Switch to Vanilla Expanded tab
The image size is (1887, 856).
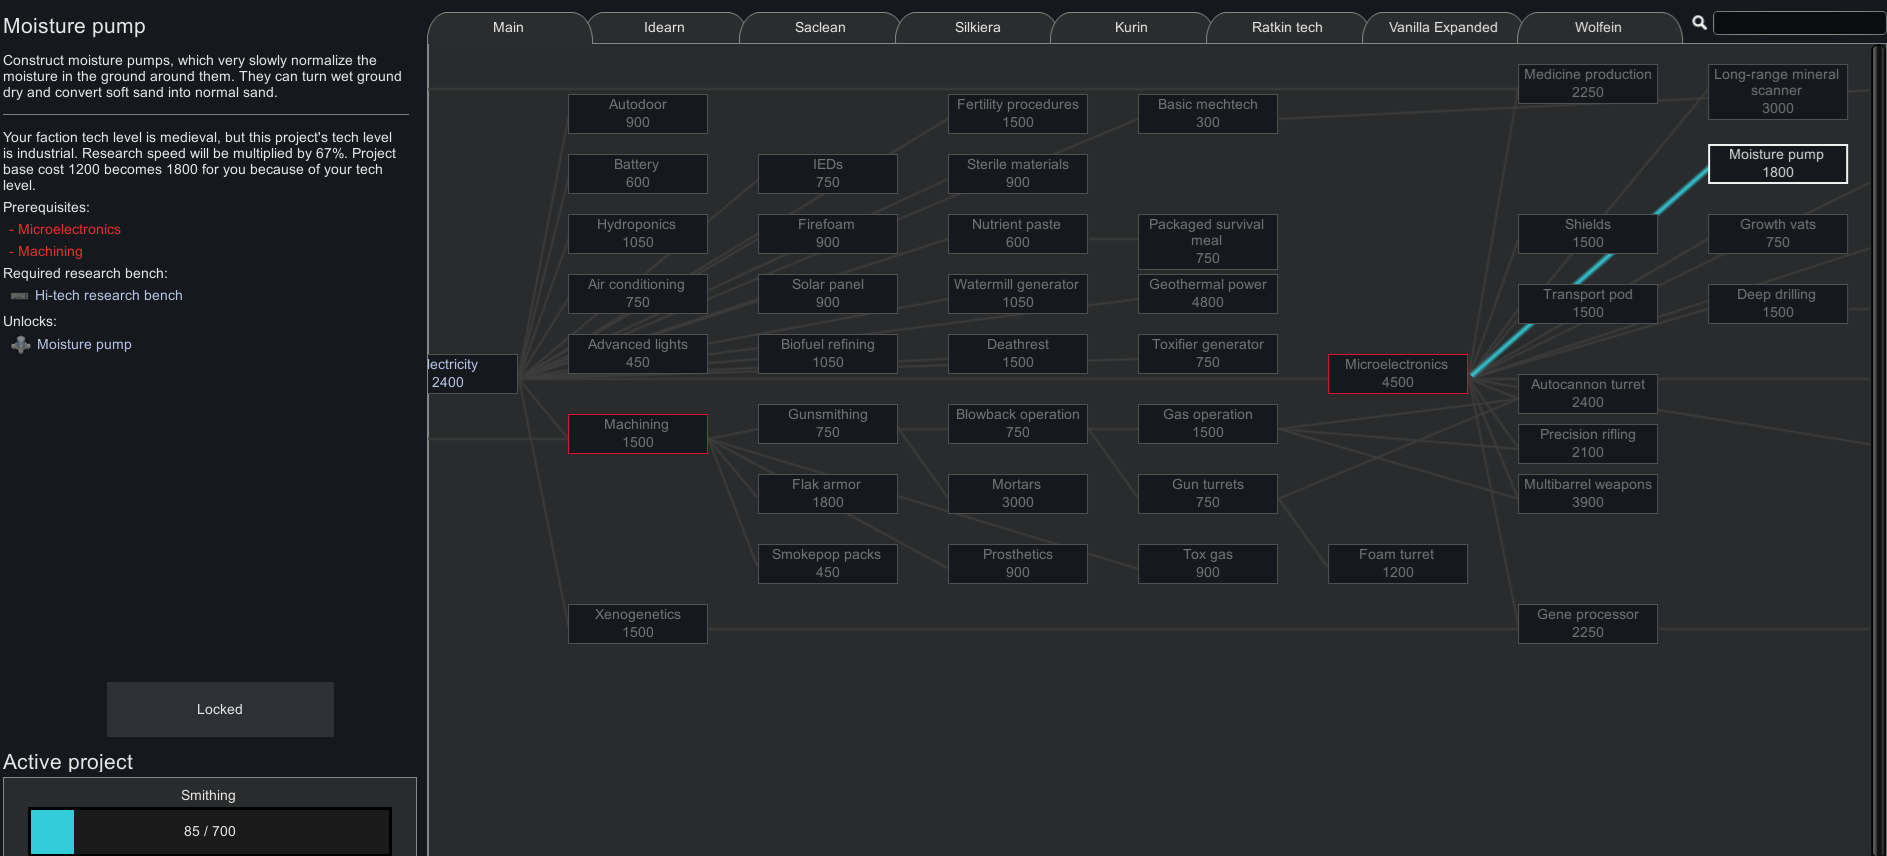1443,28
